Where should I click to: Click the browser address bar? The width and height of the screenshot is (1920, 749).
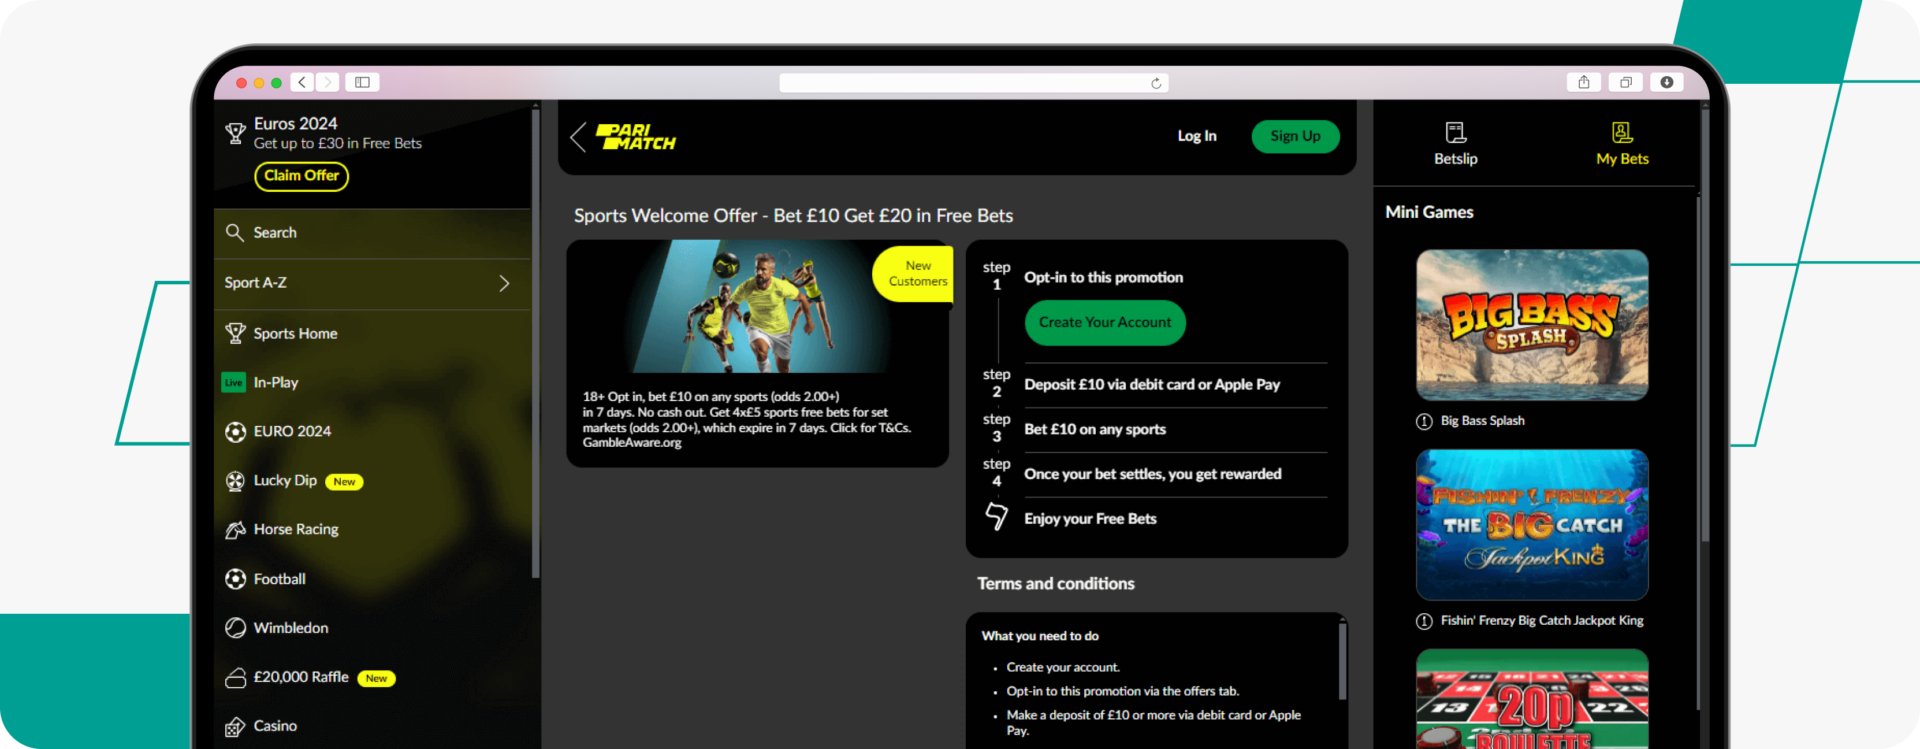973,83
